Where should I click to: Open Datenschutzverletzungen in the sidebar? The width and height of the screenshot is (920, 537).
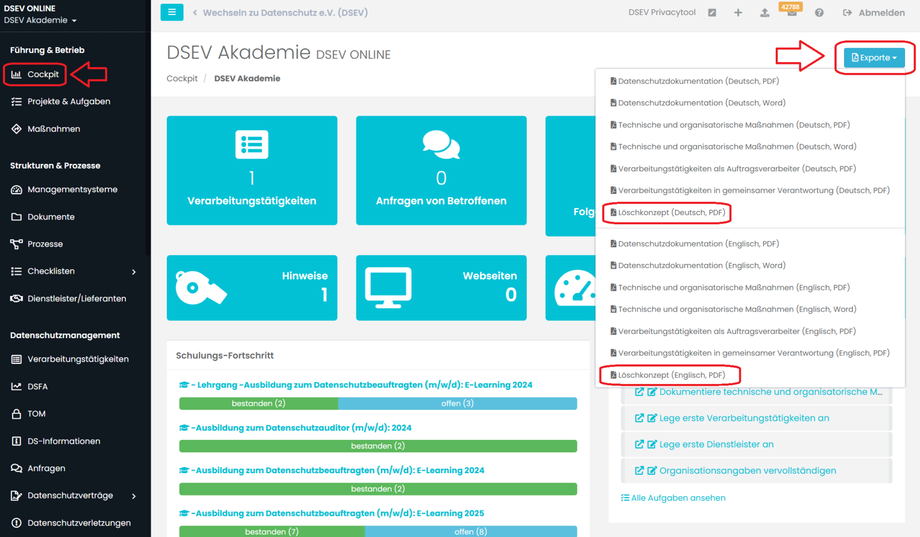click(71, 523)
